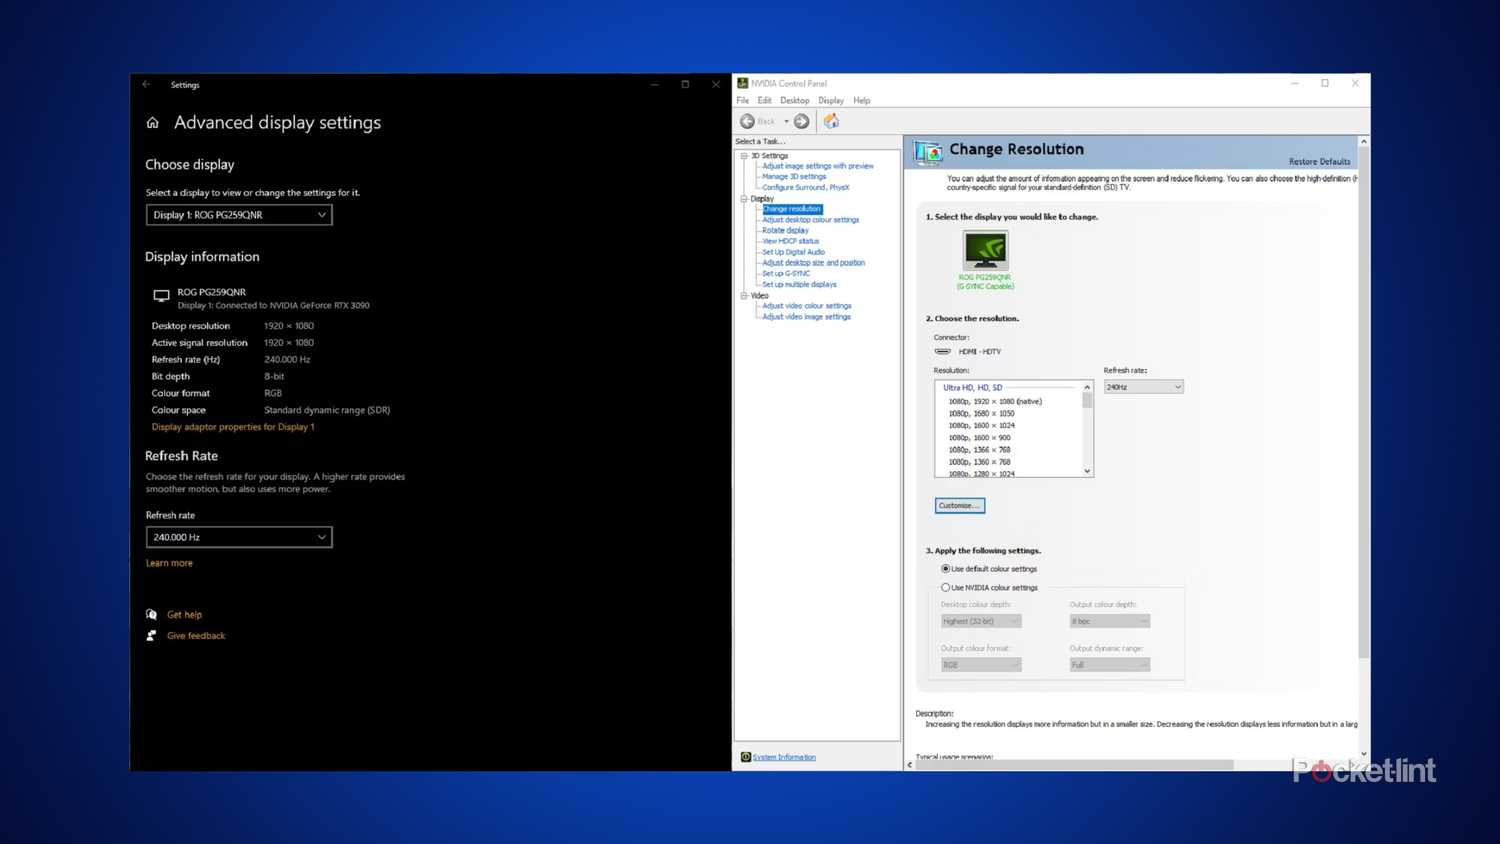
Task: Open the Display 1: ROG PG259QNR dropdown
Action: [238, 214]
